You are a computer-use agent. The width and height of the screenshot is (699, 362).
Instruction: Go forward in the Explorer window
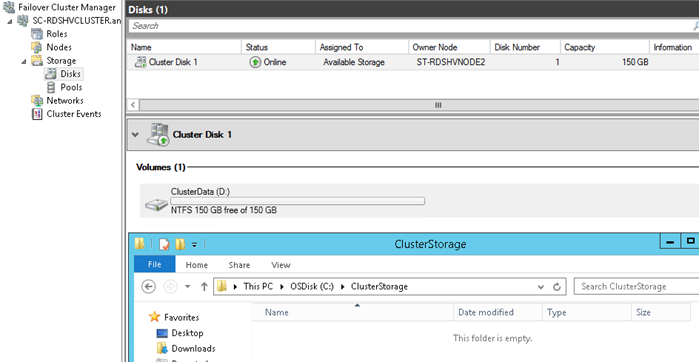pyautogui.click(x=171, y=287)
